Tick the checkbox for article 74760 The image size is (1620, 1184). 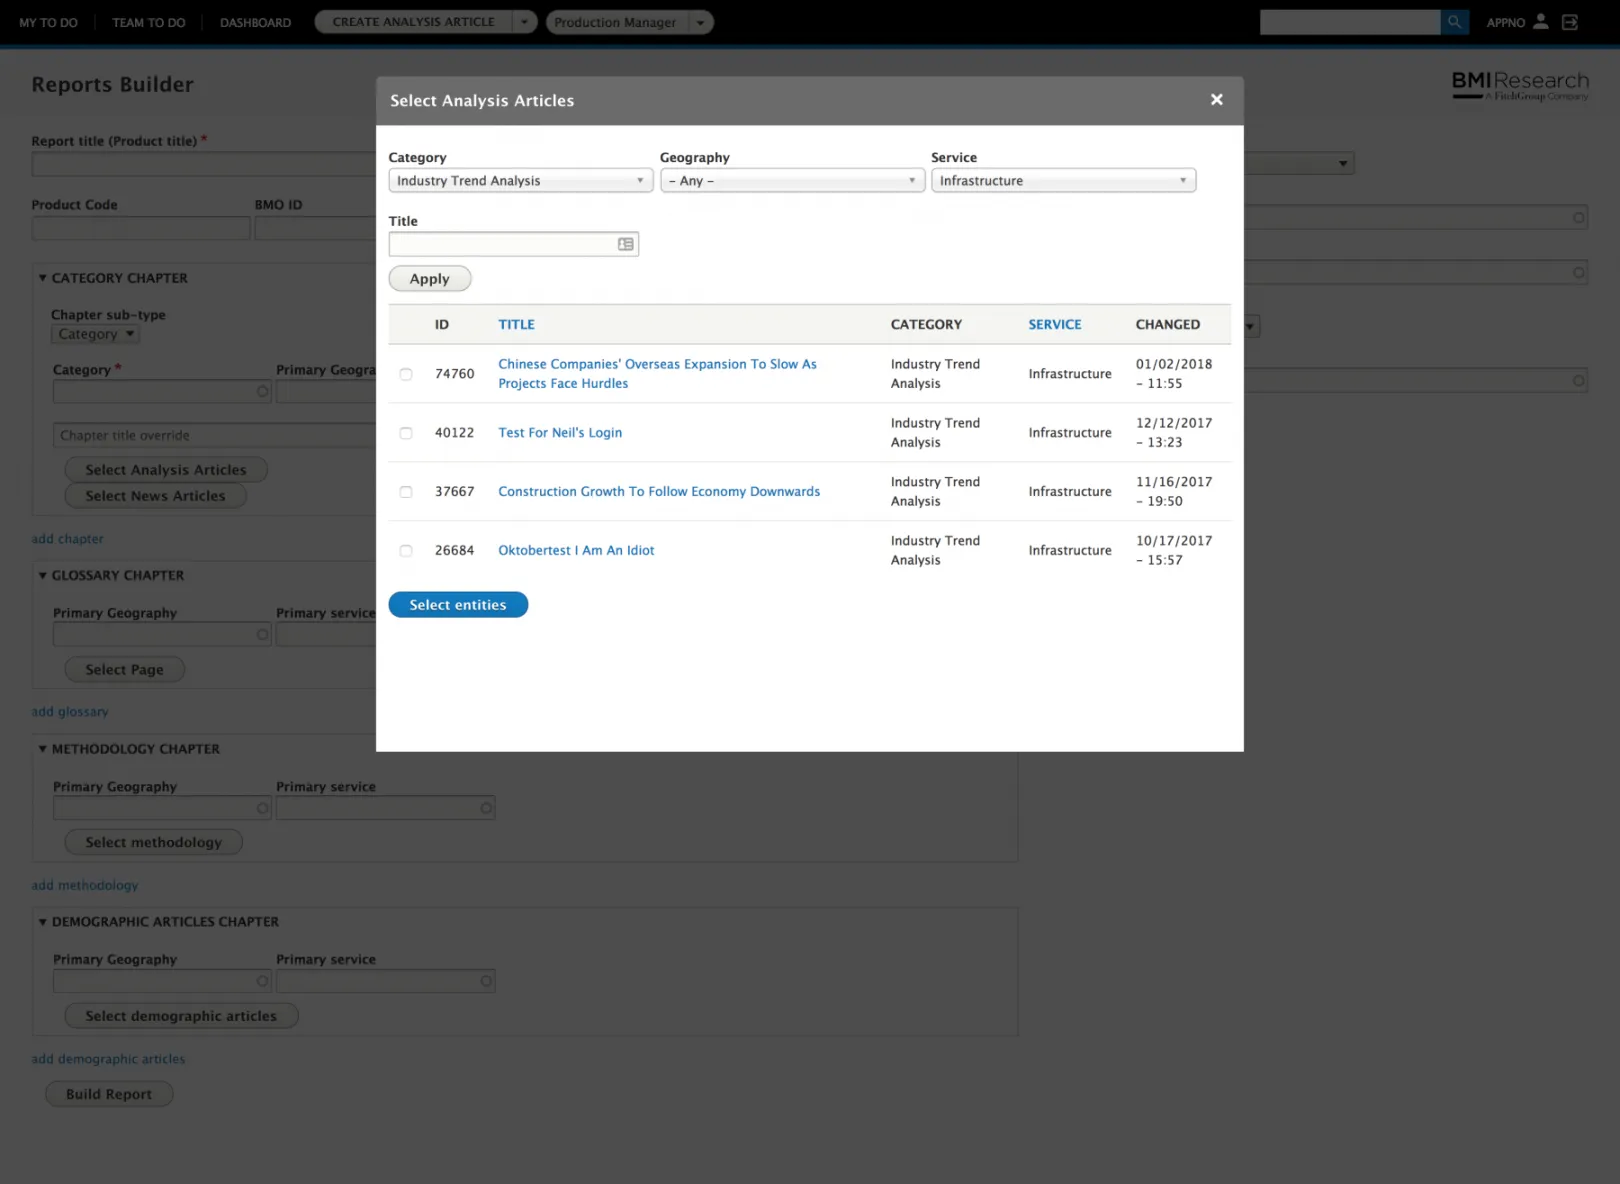tap(406, 374)
